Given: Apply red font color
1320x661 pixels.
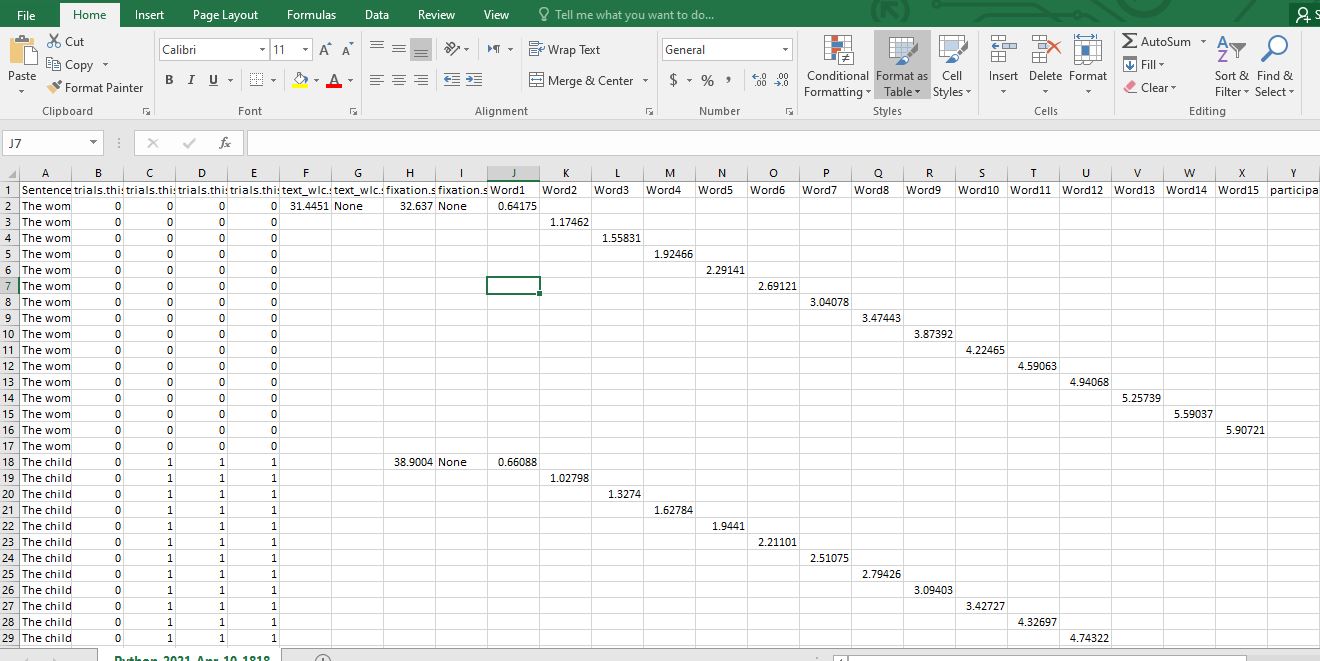Looking at the screenshot, I should click(x=334, y=80).
